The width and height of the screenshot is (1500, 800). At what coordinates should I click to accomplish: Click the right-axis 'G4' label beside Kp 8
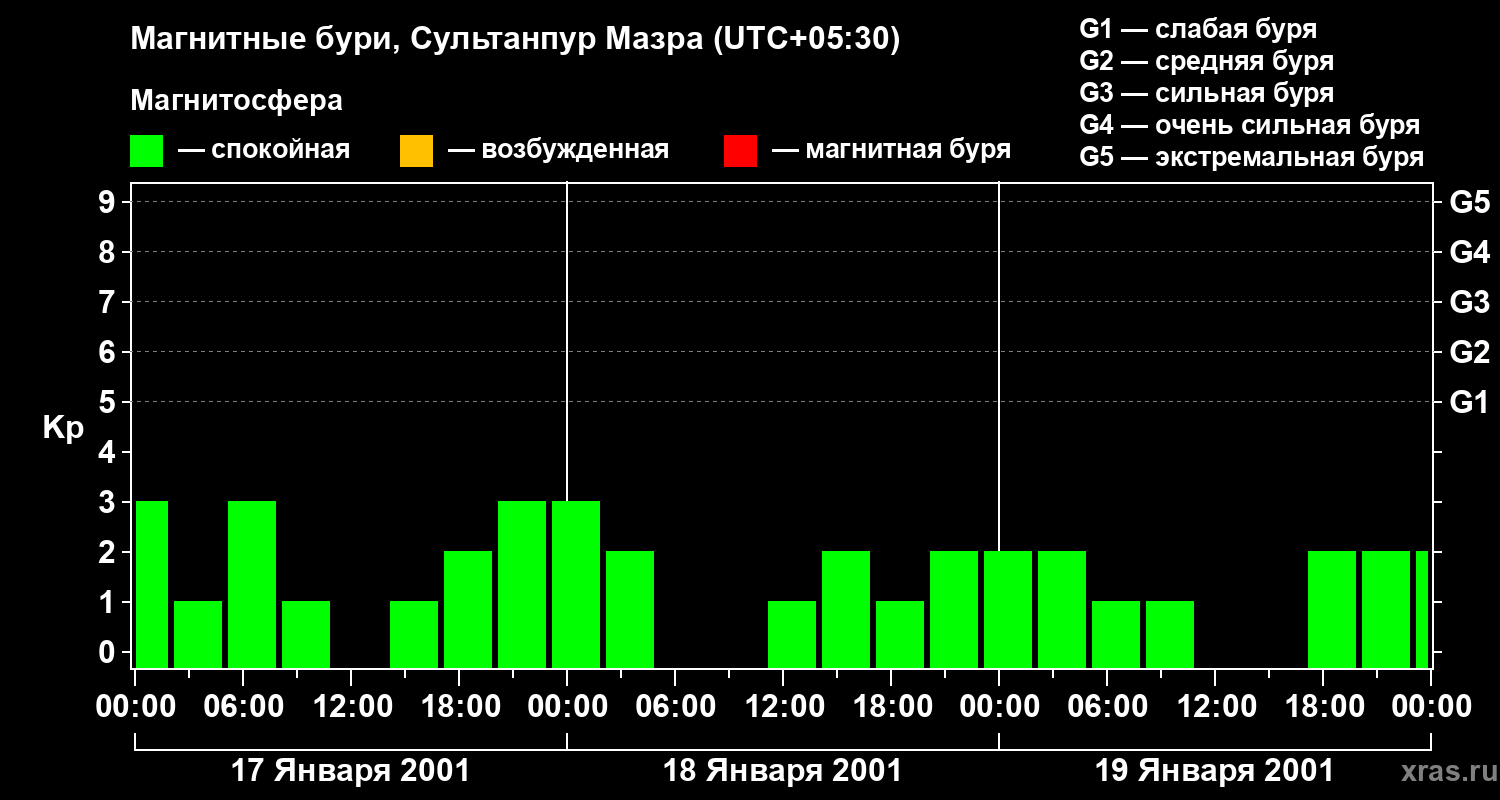click(1470, 252)
